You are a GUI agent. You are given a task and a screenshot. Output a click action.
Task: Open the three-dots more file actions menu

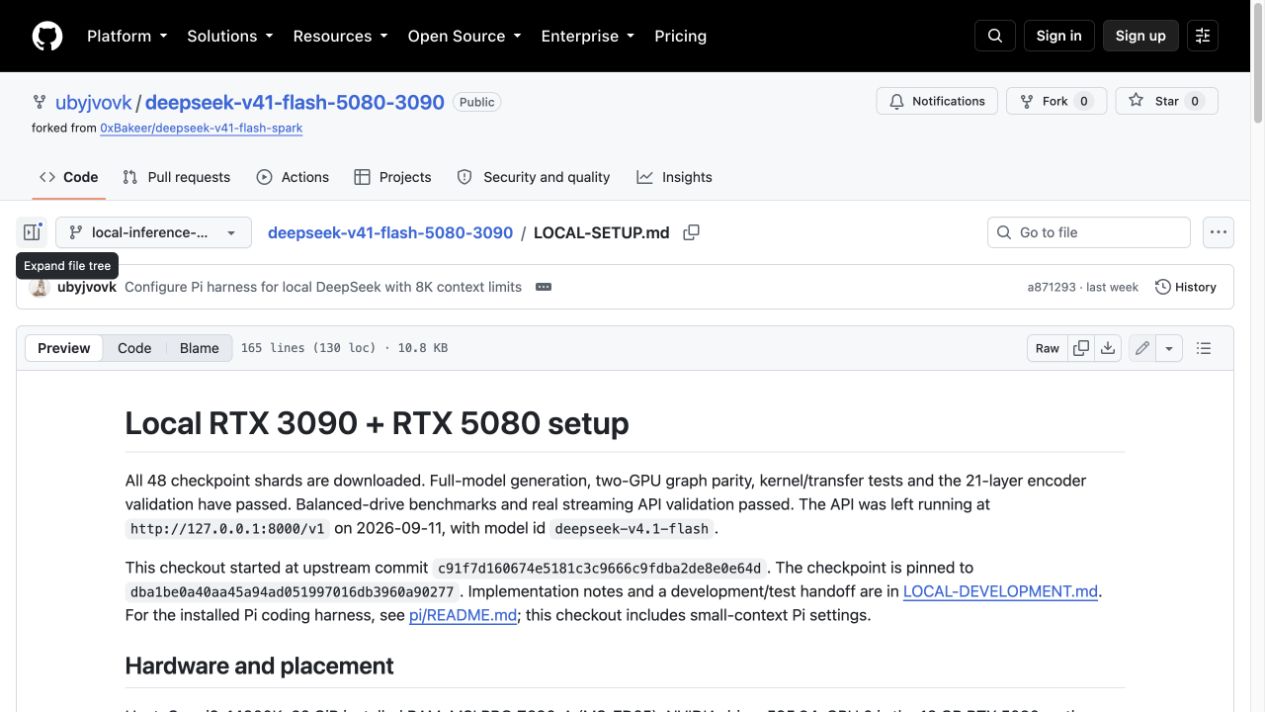coord(1218,232)
